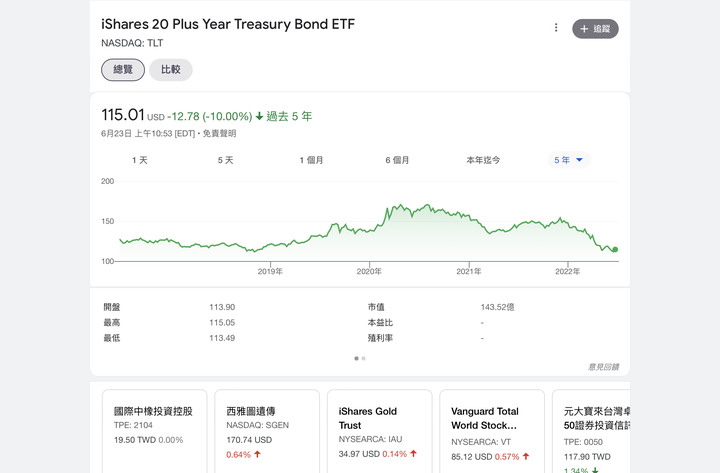Click the green current-price dot on chart
This screenshot has height=473, width=720.
pyautogui.click(x=615, y=249)
